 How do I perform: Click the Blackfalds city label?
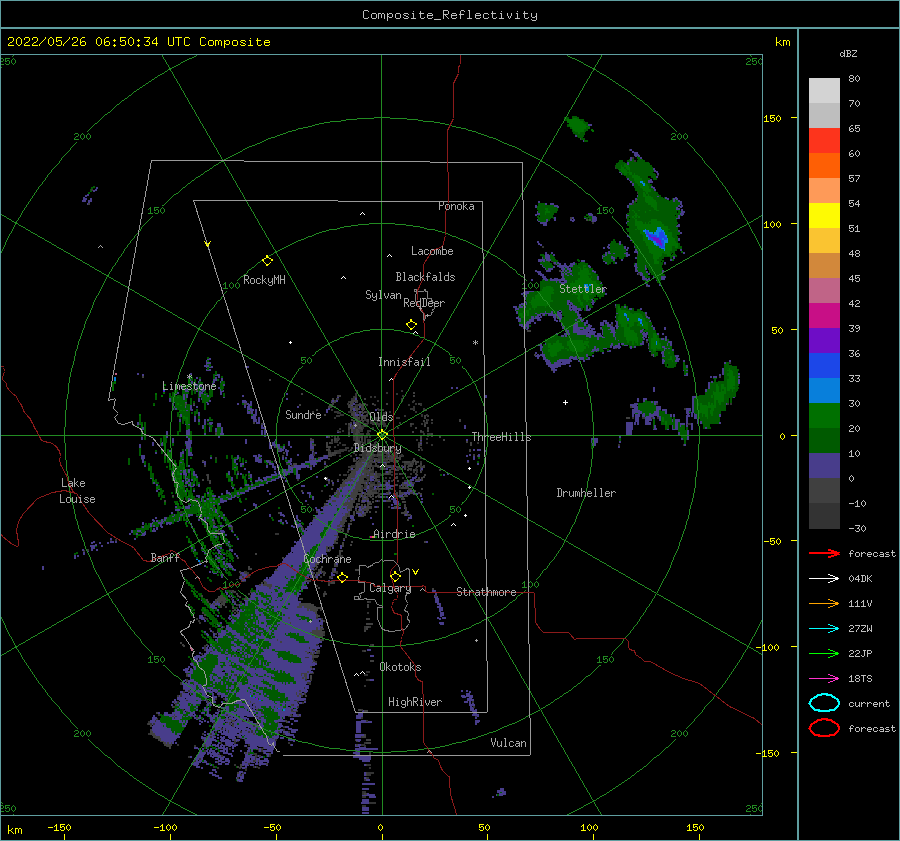[x=425, y=277]
